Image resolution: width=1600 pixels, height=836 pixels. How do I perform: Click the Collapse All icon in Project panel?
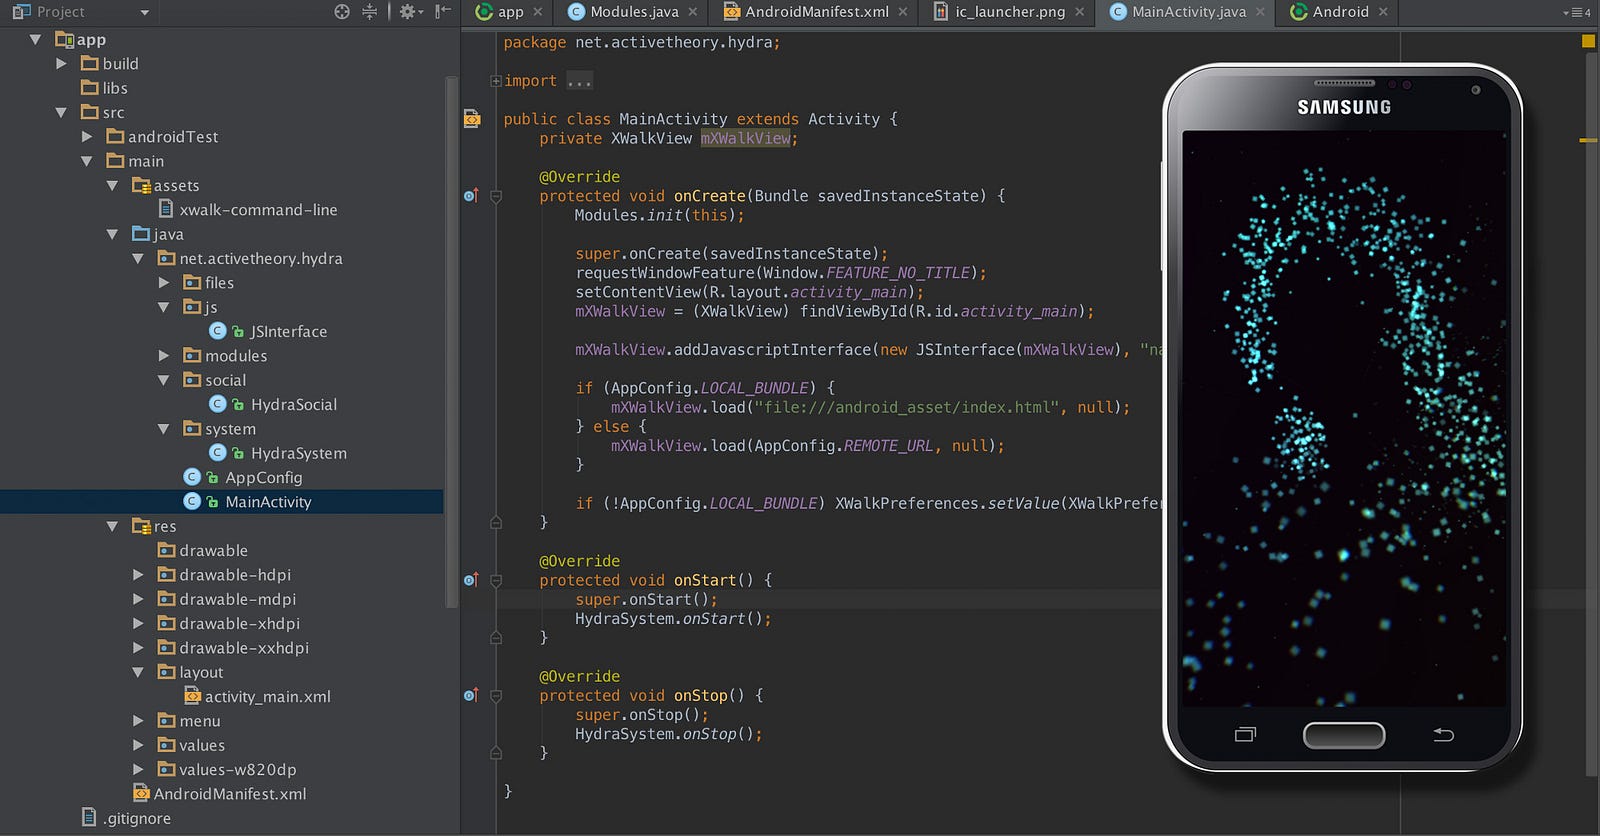[x=370, y=12]
